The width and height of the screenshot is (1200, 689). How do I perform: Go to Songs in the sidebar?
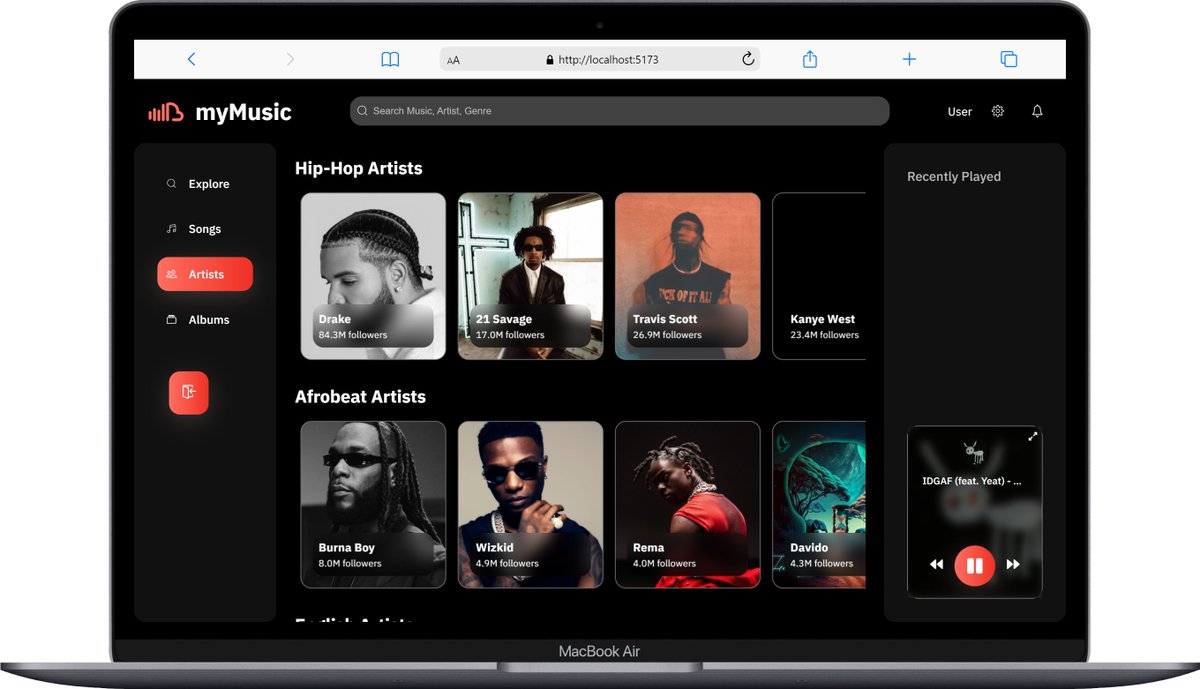pyautogui.click(x=205, y=229)
